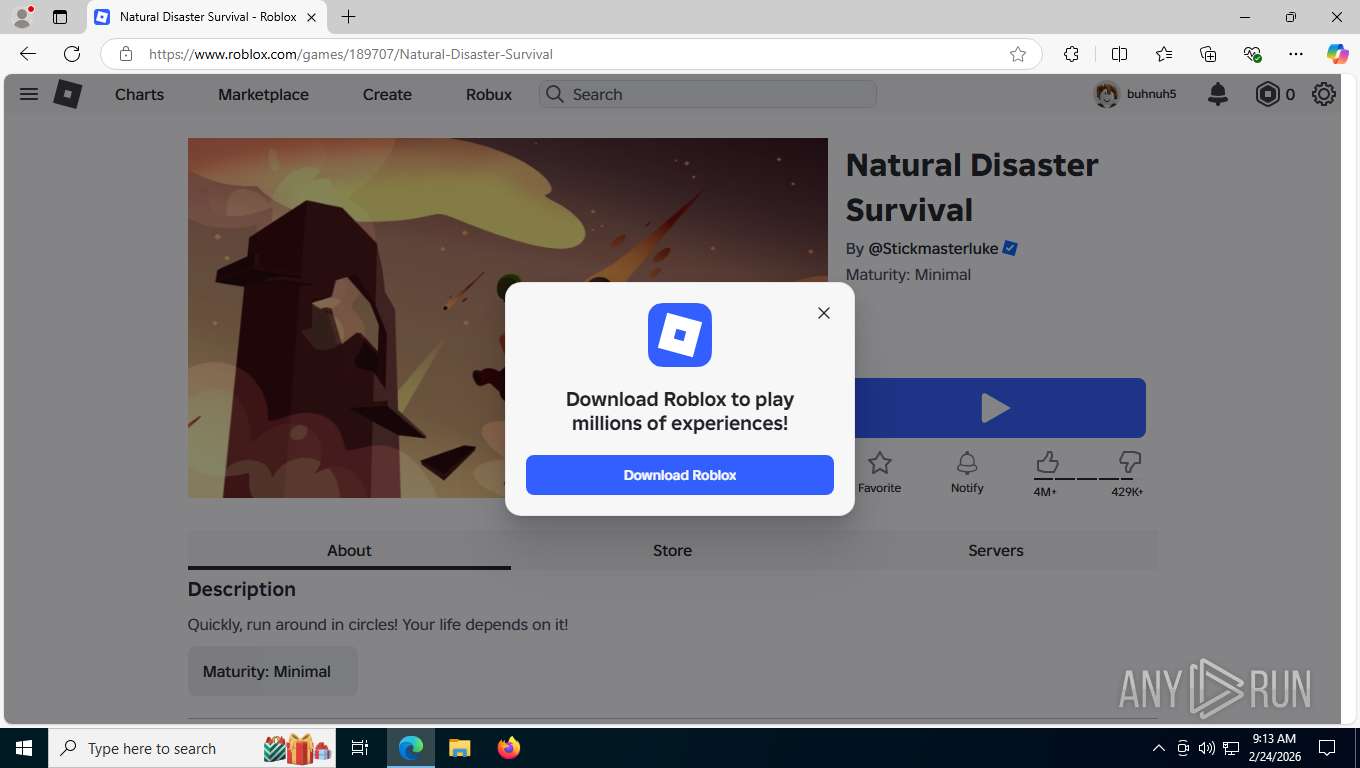Open Robux balance icon
This screenshot has height=768, width=1360.
point(1267,94)
